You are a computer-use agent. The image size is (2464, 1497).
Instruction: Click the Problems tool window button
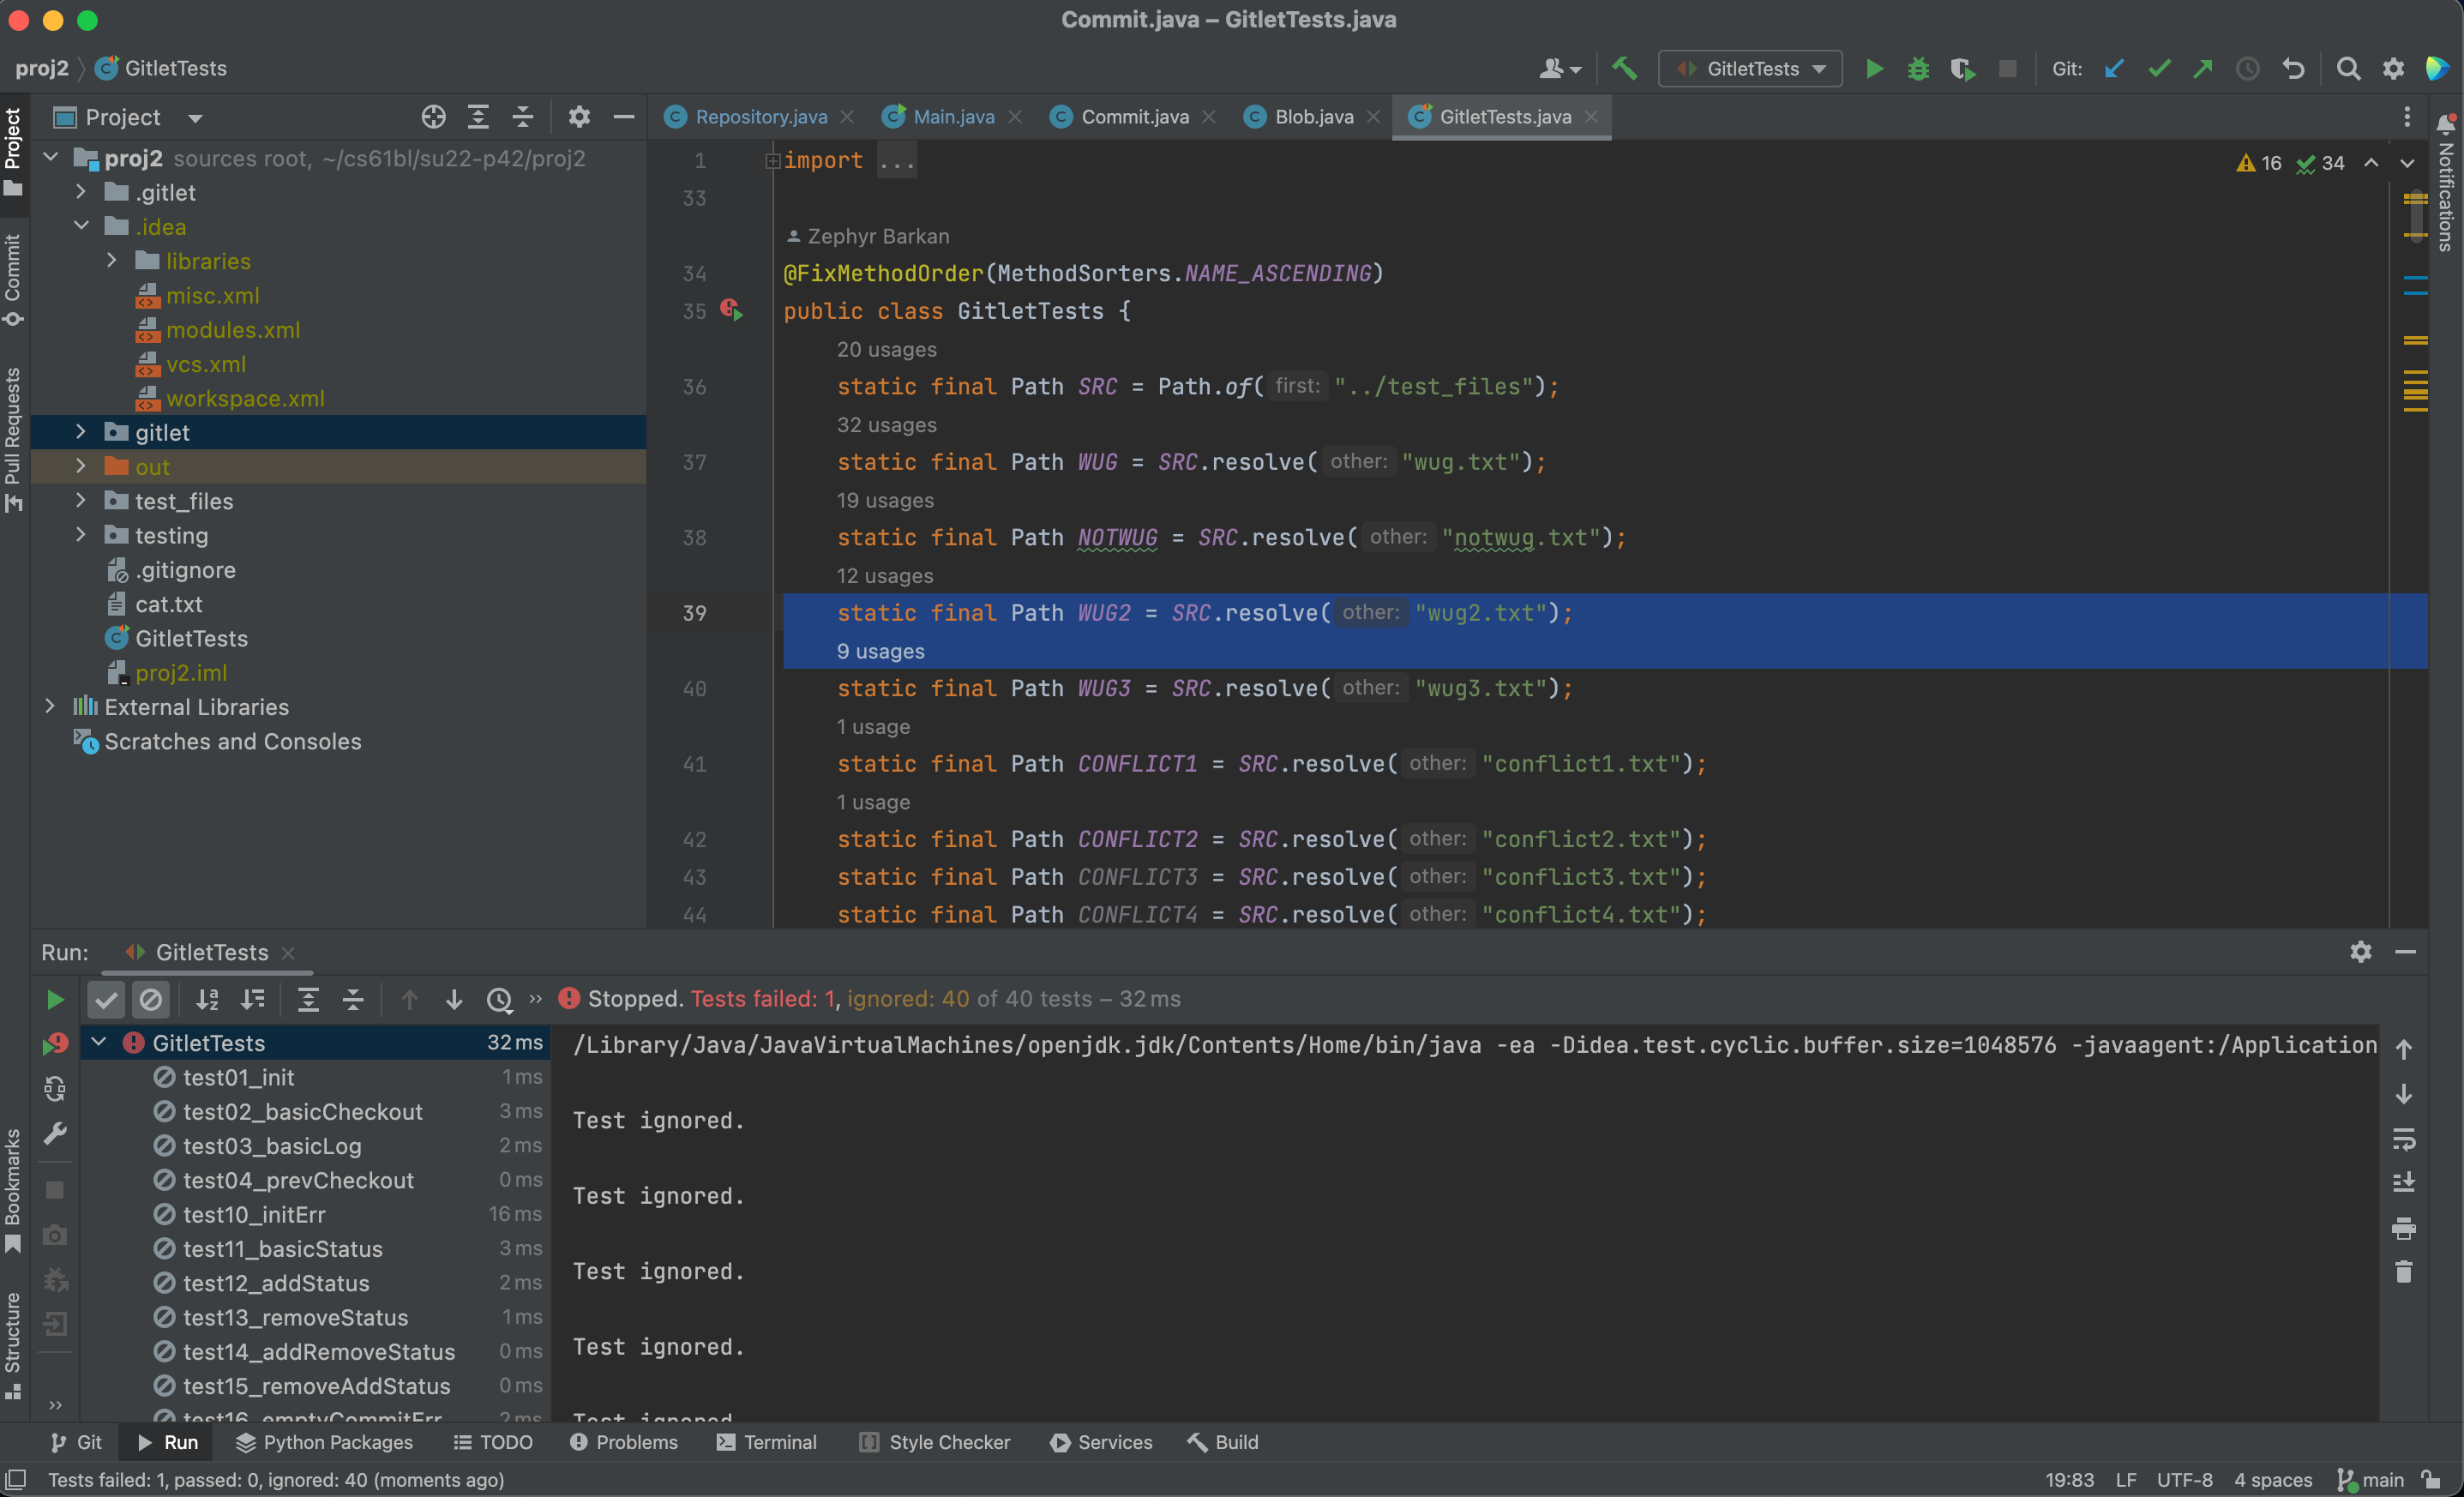click(624, 1442)
